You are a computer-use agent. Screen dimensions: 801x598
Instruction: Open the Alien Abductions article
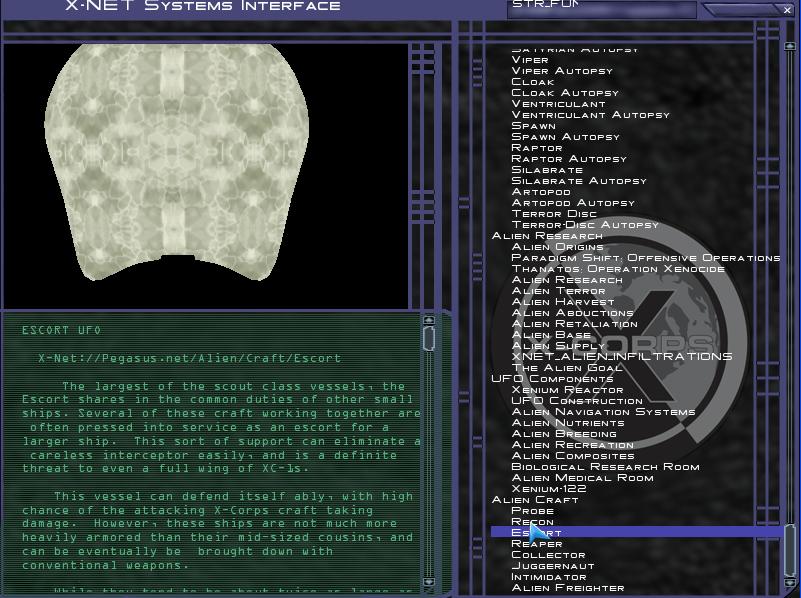(572, 313)
